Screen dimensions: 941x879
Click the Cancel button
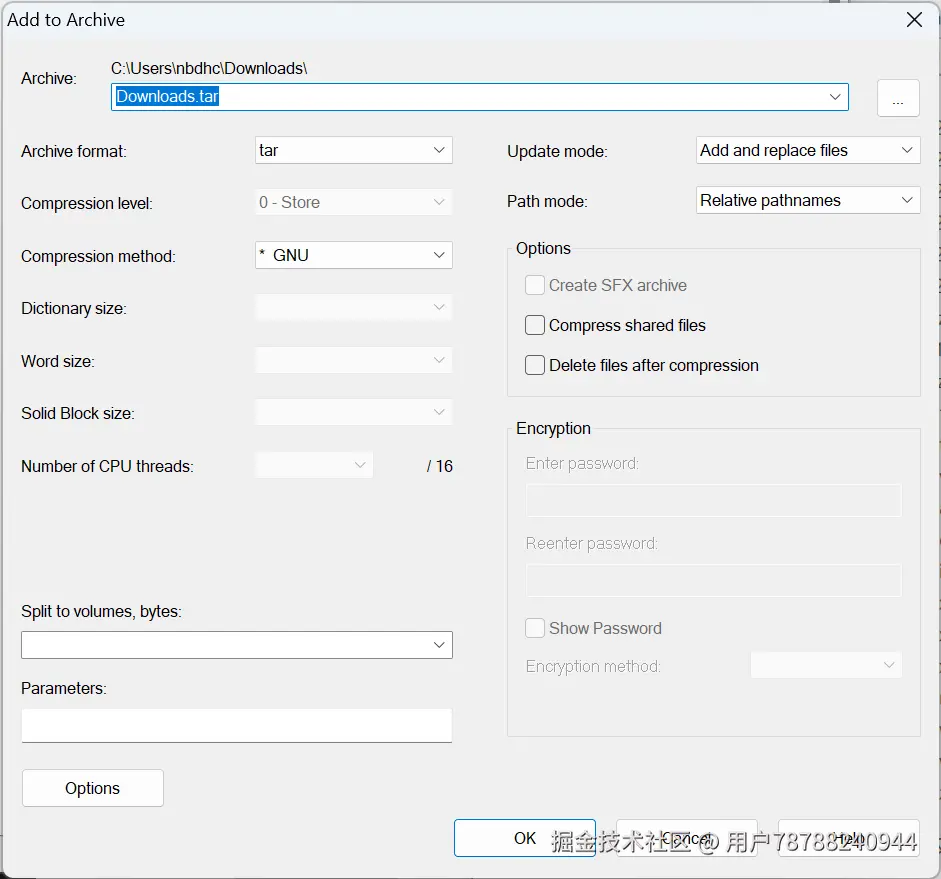pyautogui.click(x=687, y=838)
